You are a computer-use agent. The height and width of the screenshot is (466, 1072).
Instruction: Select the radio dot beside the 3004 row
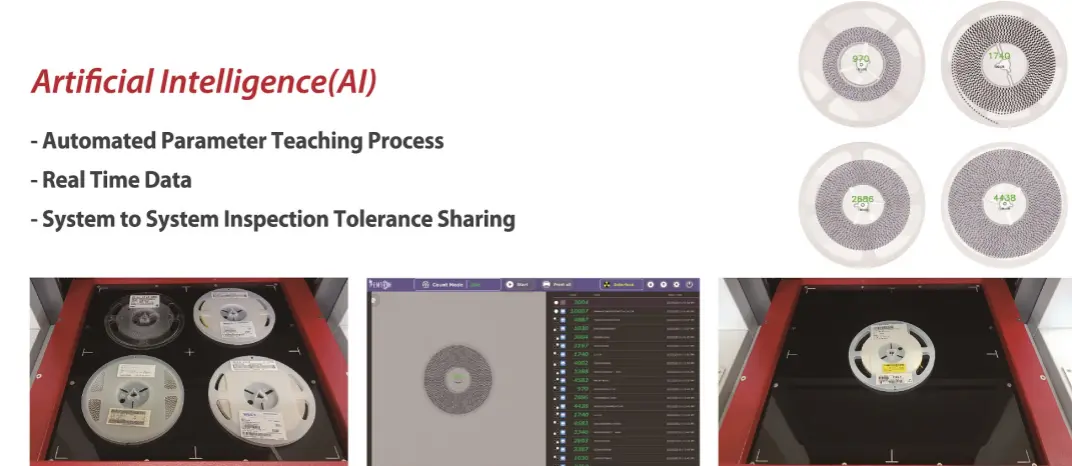(x=556, y=302)
